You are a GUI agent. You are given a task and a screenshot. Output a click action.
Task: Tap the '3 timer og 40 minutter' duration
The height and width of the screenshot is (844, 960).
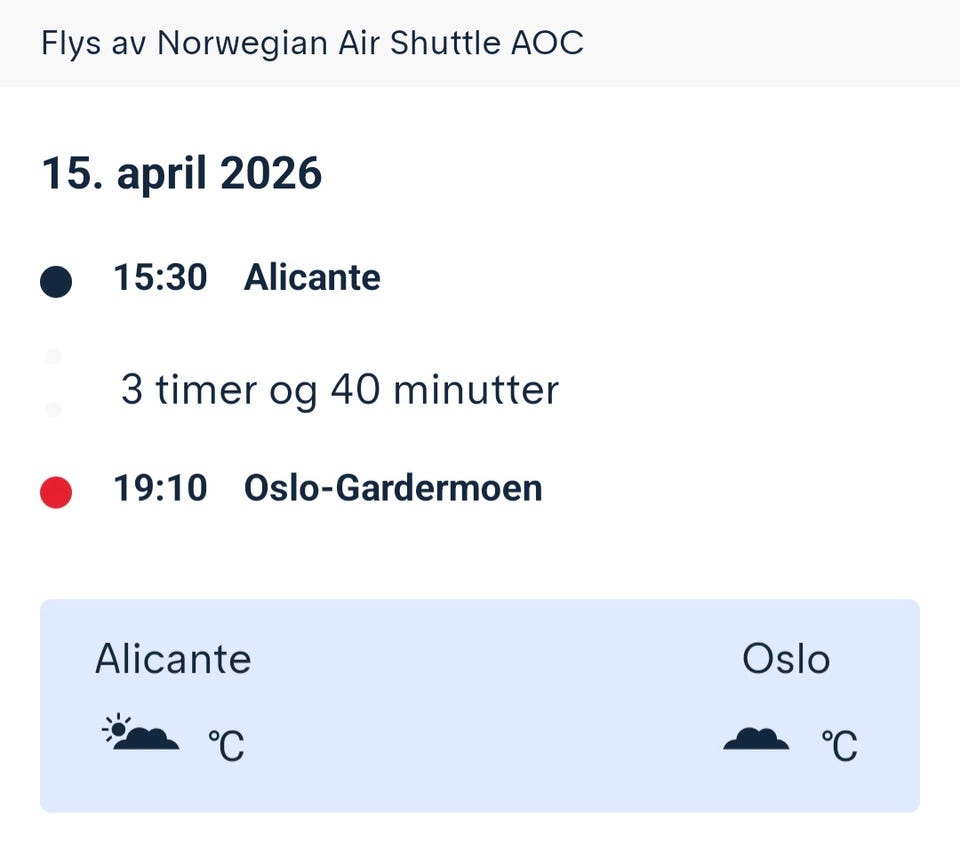click(x=339, y=389)
